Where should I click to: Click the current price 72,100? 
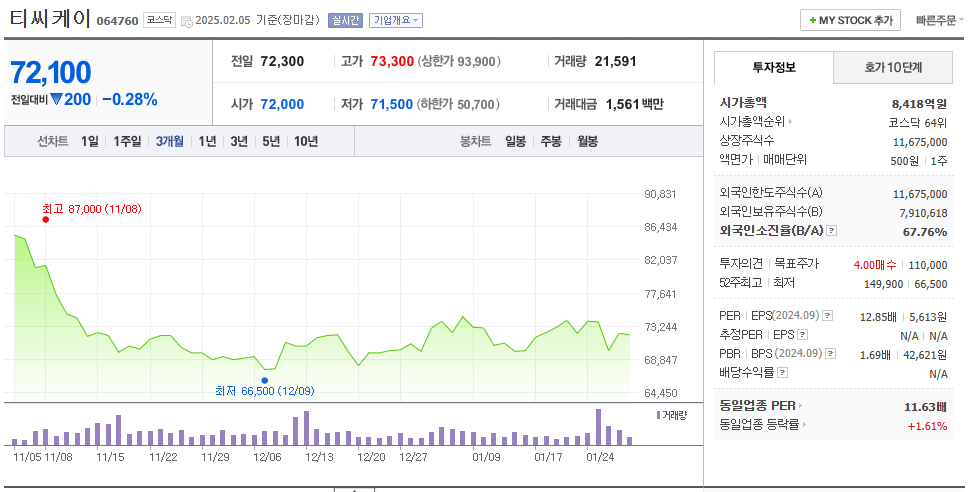pyautogui.click(x=51, y=73)
